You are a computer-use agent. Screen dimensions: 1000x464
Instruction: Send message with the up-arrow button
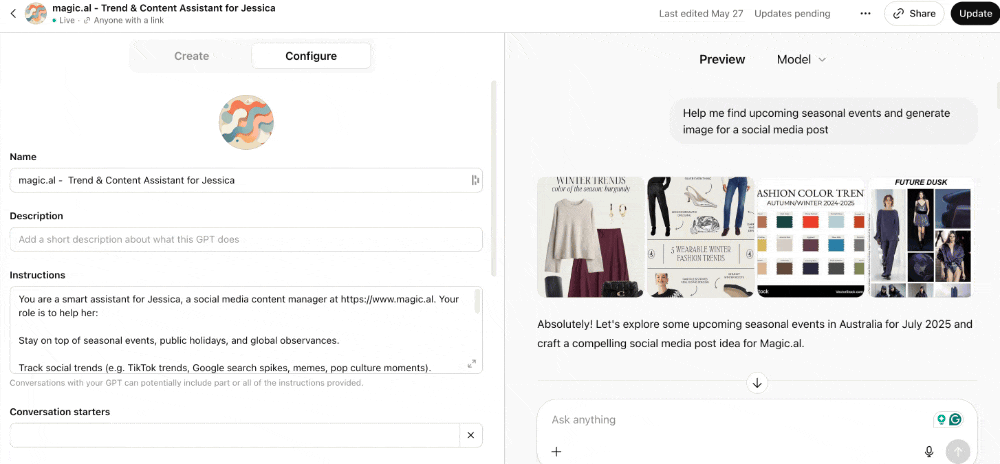point(957,451)
